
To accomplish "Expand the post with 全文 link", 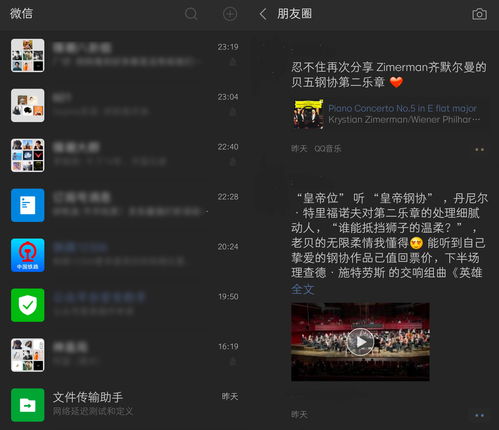I will 302,289.
